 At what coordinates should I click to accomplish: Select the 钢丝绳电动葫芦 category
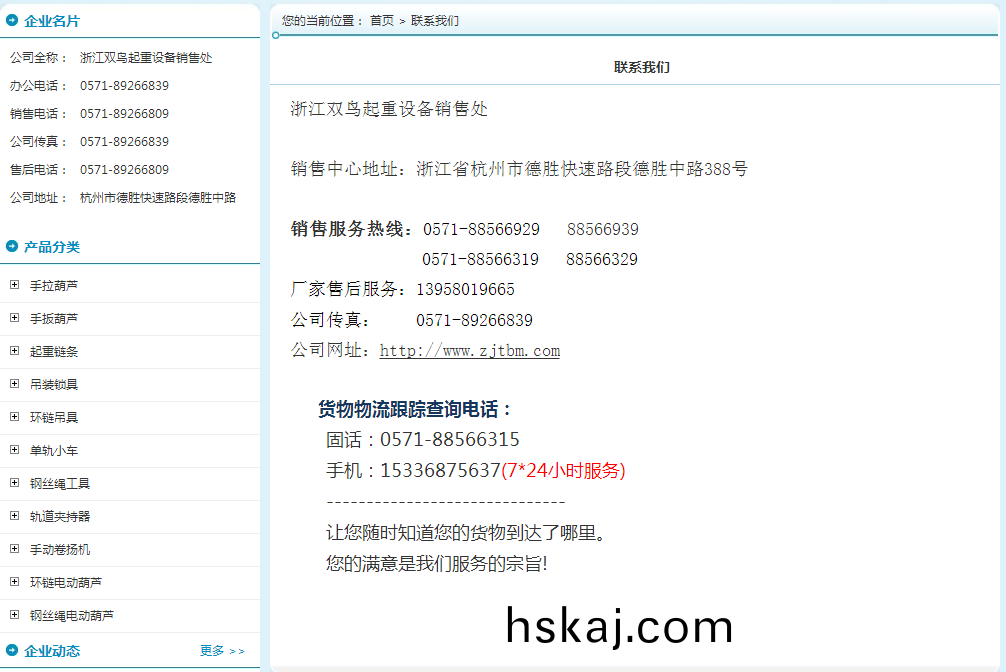(72, 616)
